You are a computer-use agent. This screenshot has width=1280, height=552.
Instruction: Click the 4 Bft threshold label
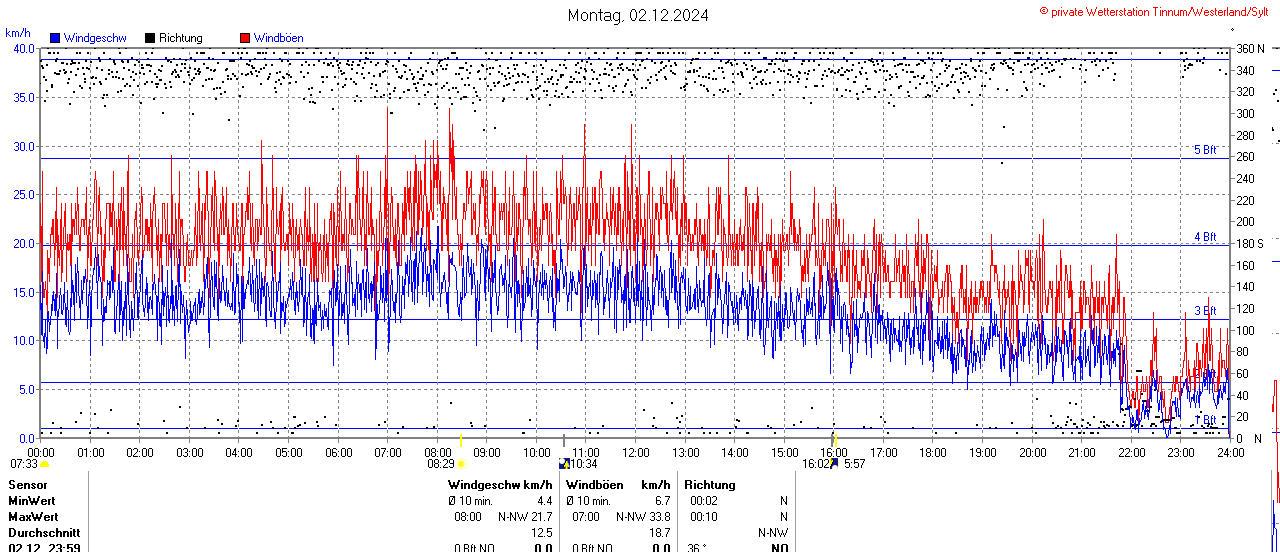point(1205,237)
